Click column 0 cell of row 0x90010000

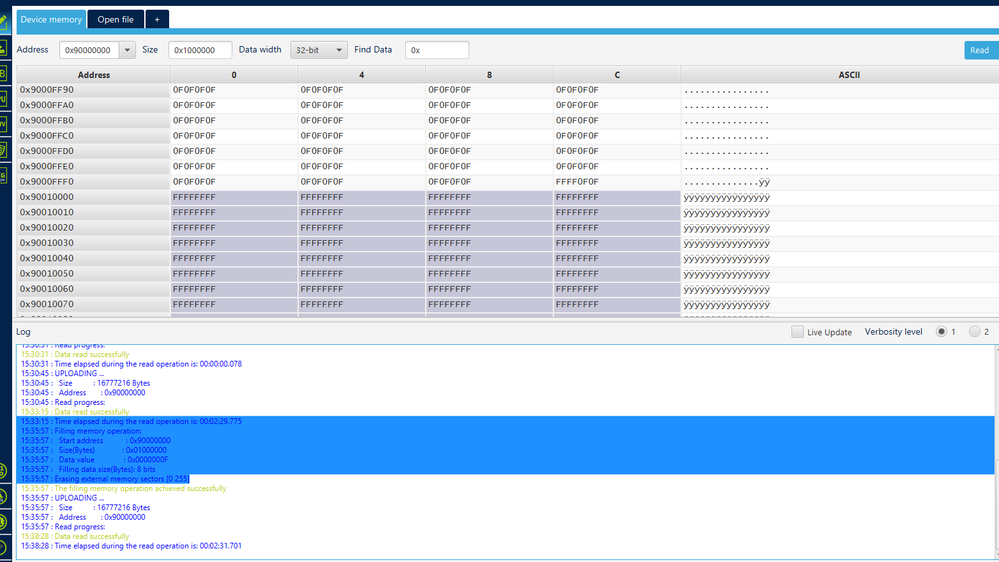coord(234,197)
